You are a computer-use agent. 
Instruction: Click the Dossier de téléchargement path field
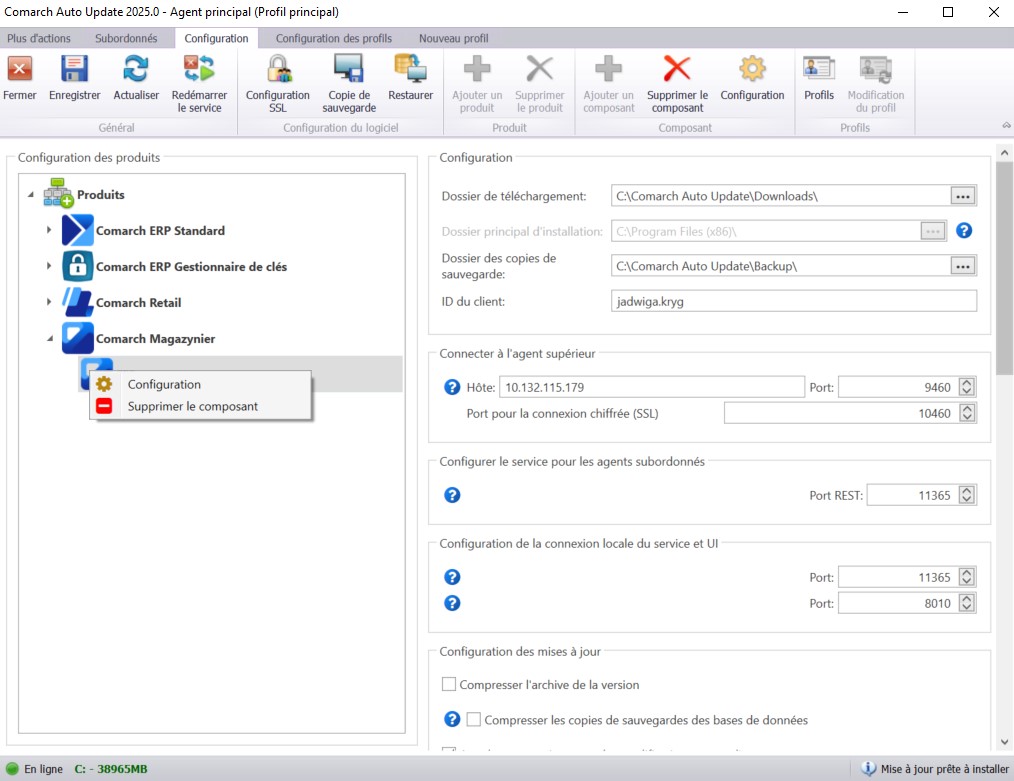[x=780, y=196]
